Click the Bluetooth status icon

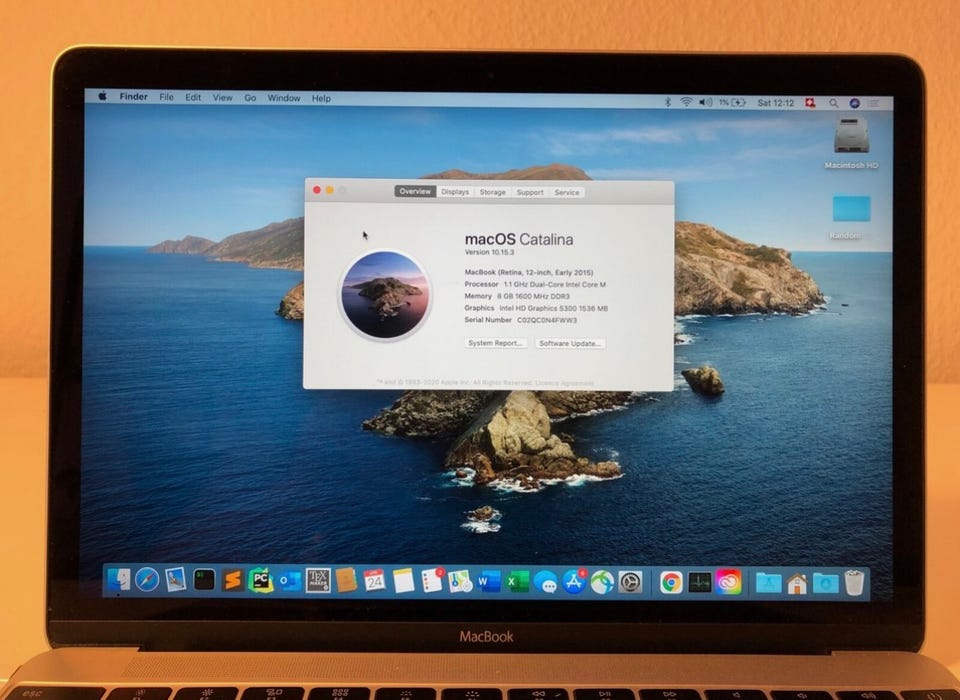(668, 102)
